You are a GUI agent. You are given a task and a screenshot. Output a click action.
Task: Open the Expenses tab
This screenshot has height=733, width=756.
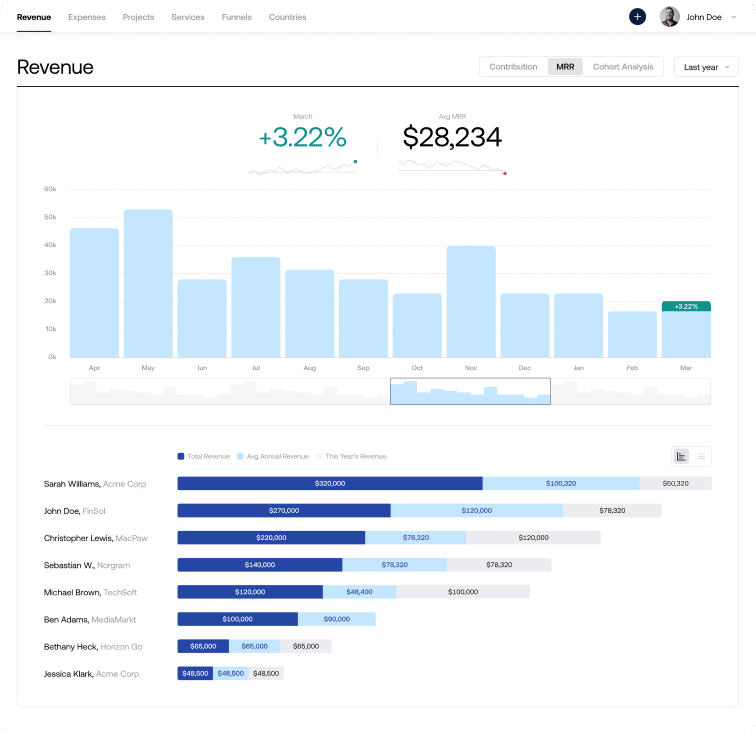click(x=85, y=17)
